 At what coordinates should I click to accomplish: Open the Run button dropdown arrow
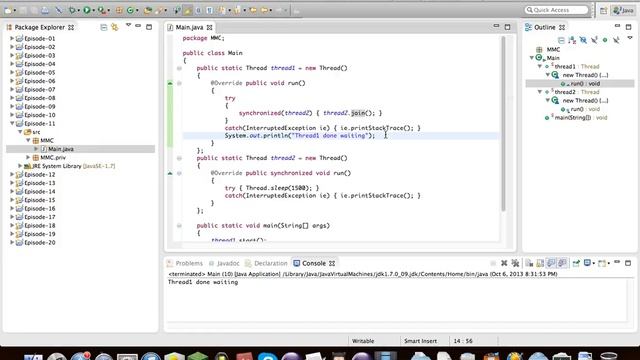pos(93,10)
